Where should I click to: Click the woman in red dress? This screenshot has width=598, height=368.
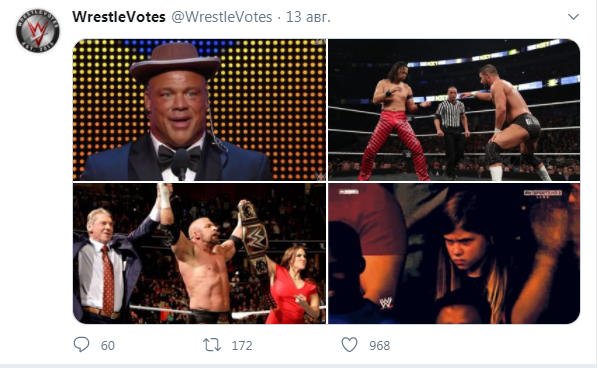pyautogui.click(x=293, y=285)
